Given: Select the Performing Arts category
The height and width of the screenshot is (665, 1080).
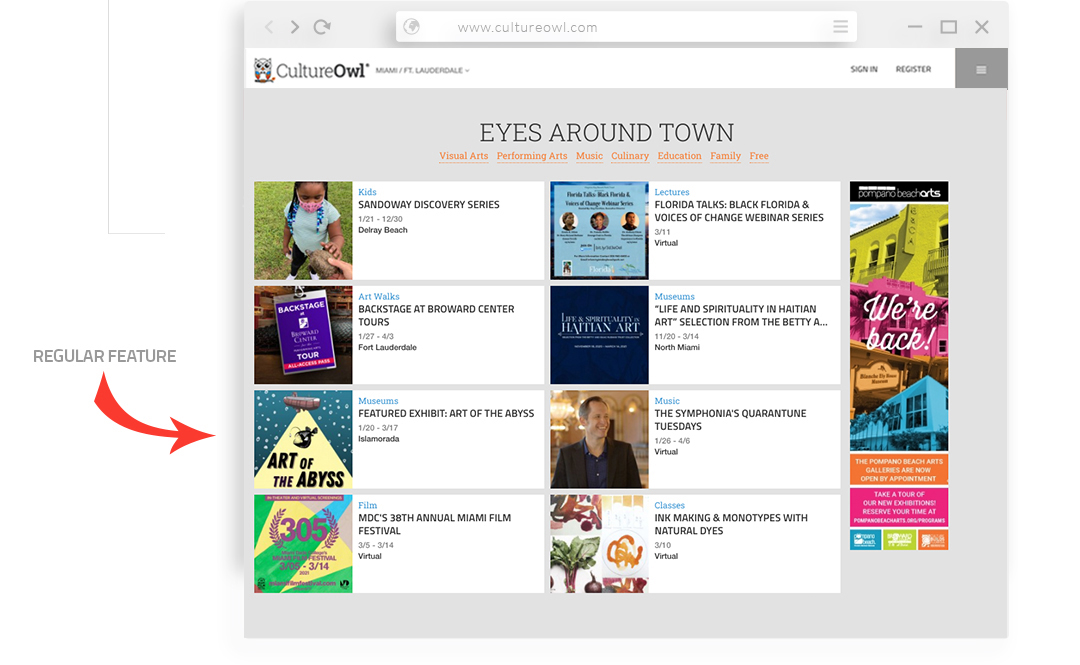Looking at the screenshot, I should 532,156.
